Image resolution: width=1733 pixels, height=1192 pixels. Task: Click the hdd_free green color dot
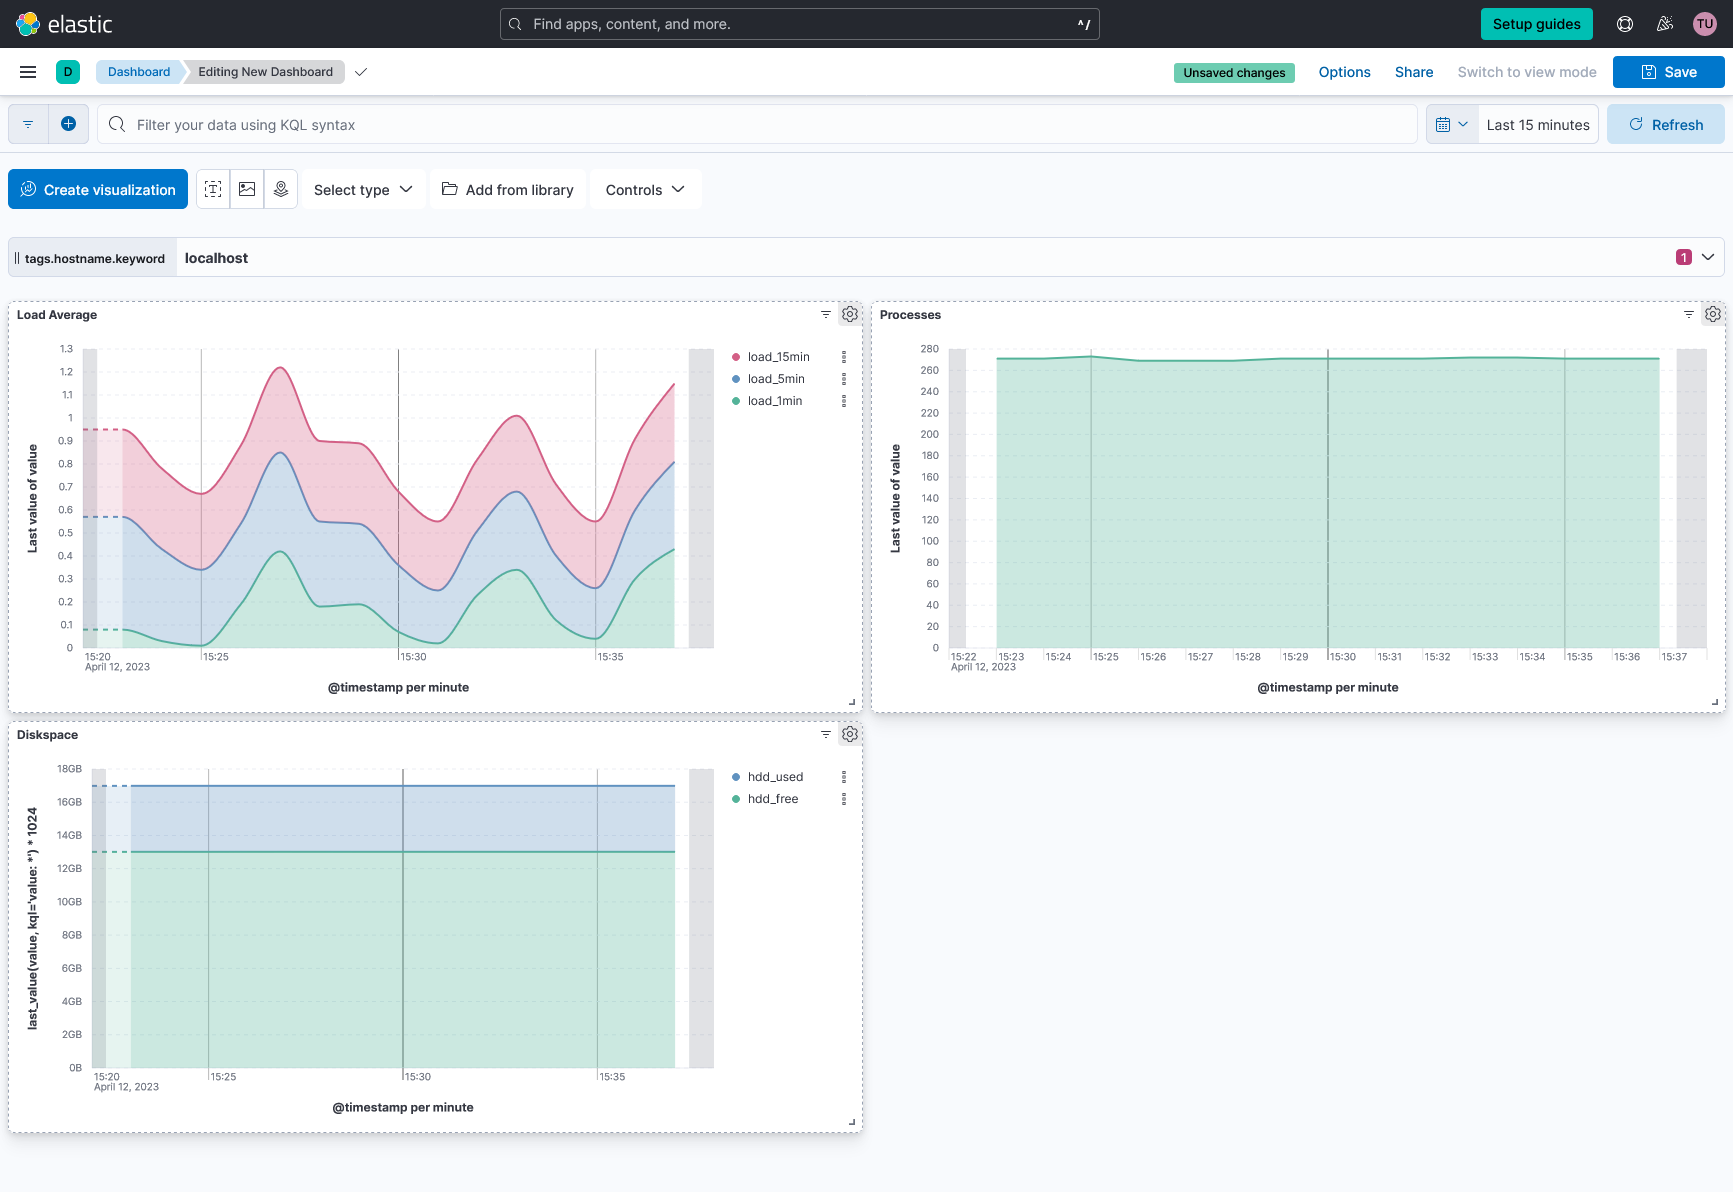(x=736, y=799)
